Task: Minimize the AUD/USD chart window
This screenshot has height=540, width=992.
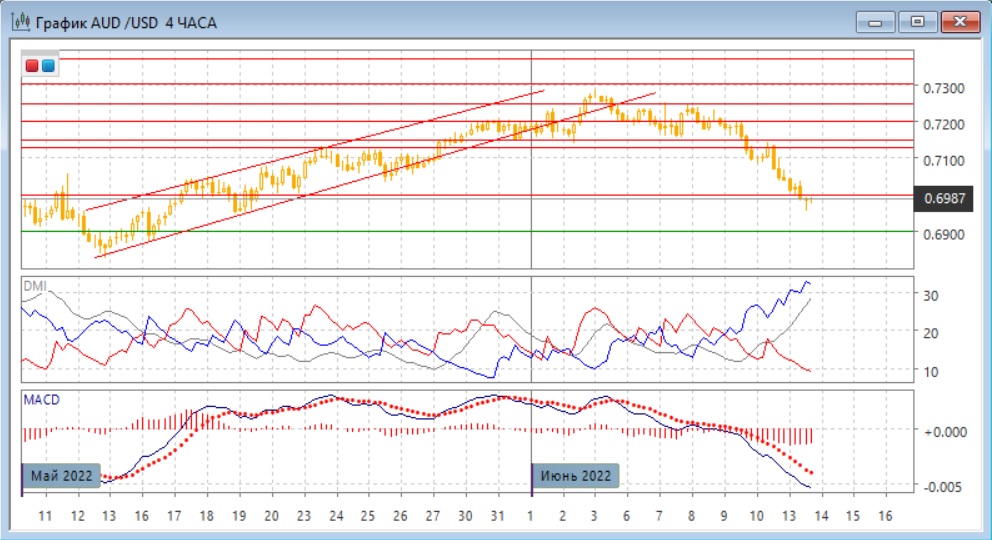Action: coord(875,21)
